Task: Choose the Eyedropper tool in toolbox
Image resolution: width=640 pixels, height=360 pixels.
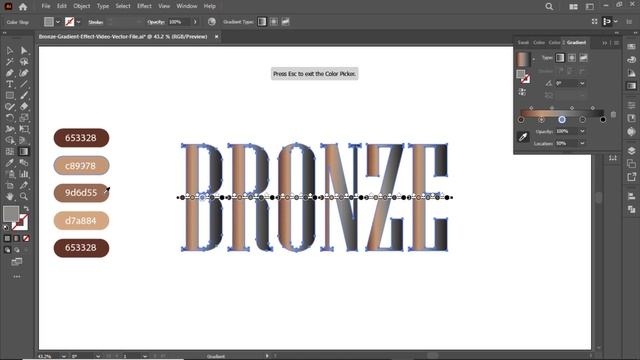Action: click(9, 163)
